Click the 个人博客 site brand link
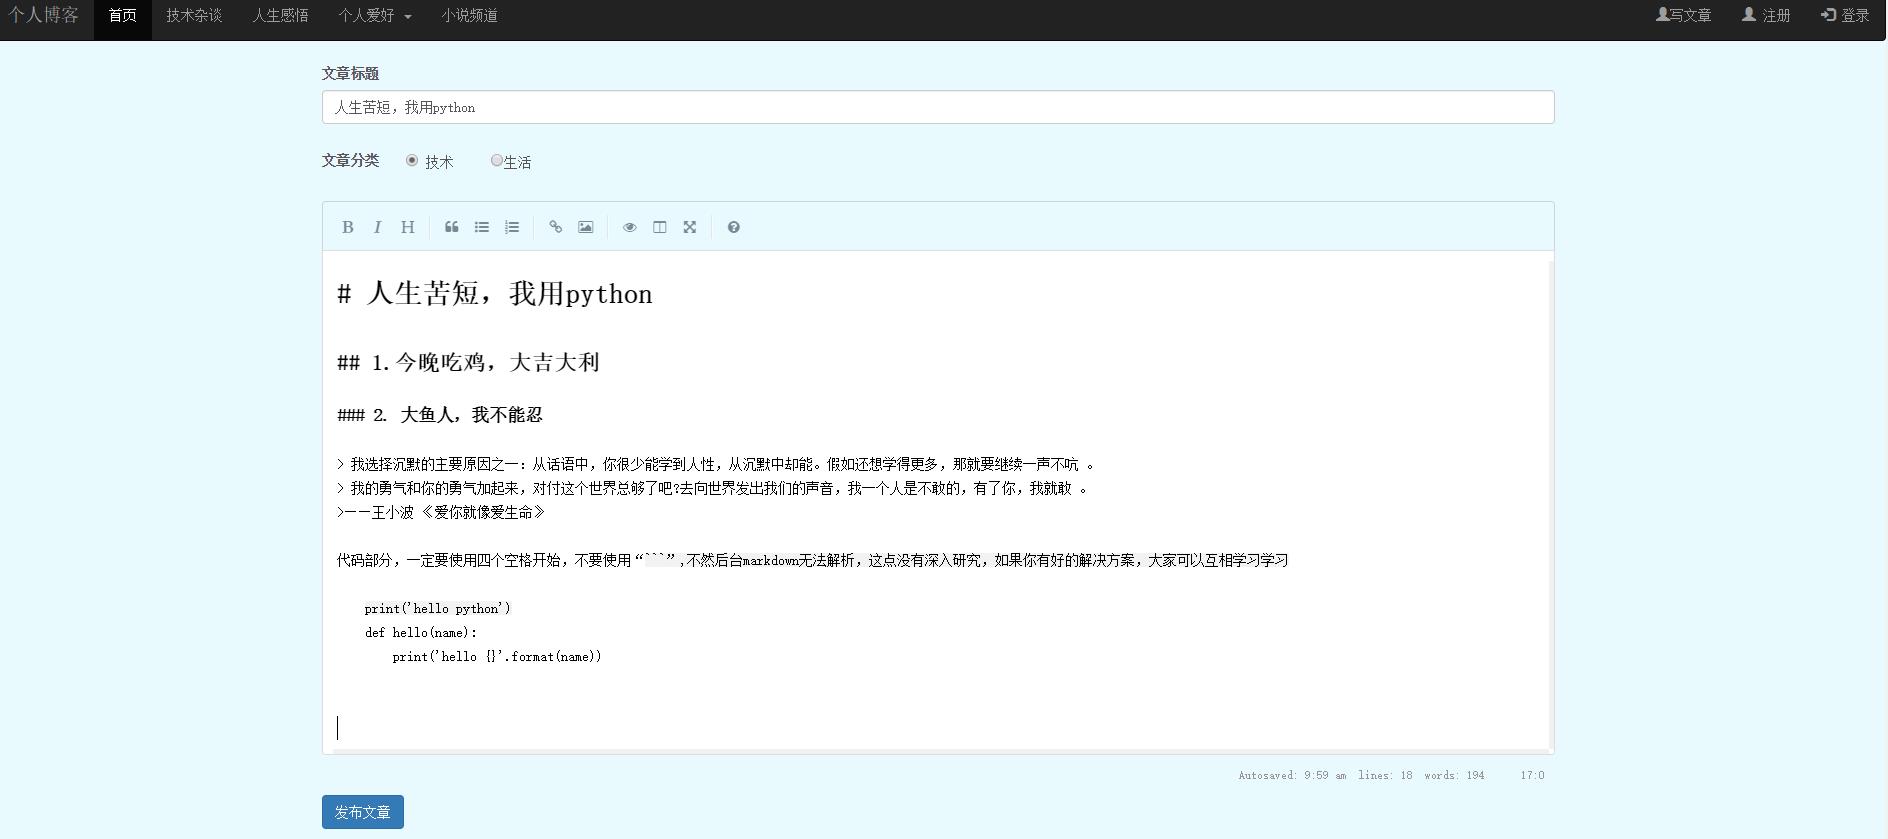Image resolution: width=1888 pixels, height=839 pixels. tap(44, 15)
